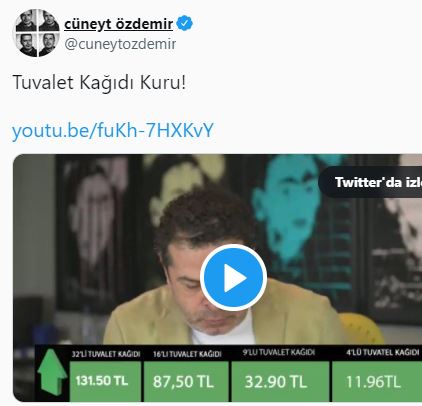Play the embedded video

tap(233, 278)
